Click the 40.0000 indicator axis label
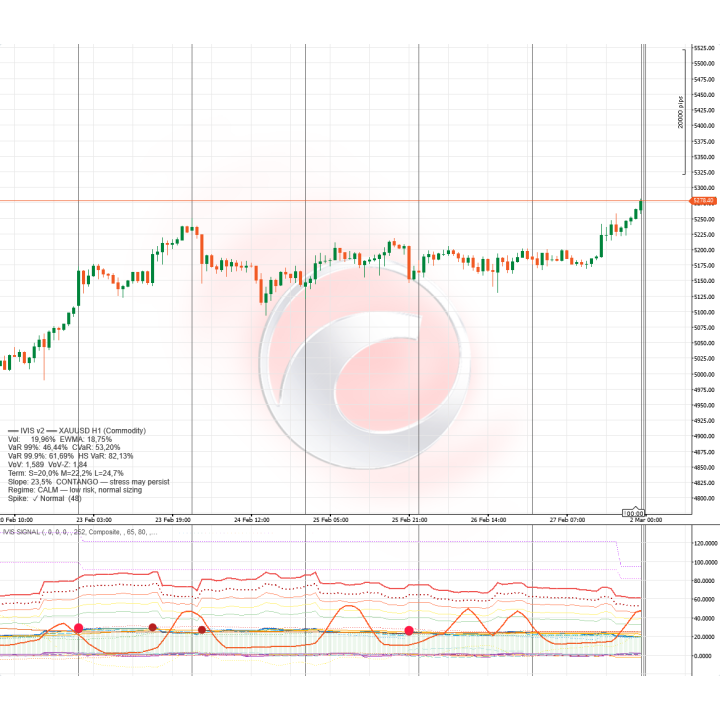Image resolution: width=720 pixels, height=720 pixels. (706, 619)
